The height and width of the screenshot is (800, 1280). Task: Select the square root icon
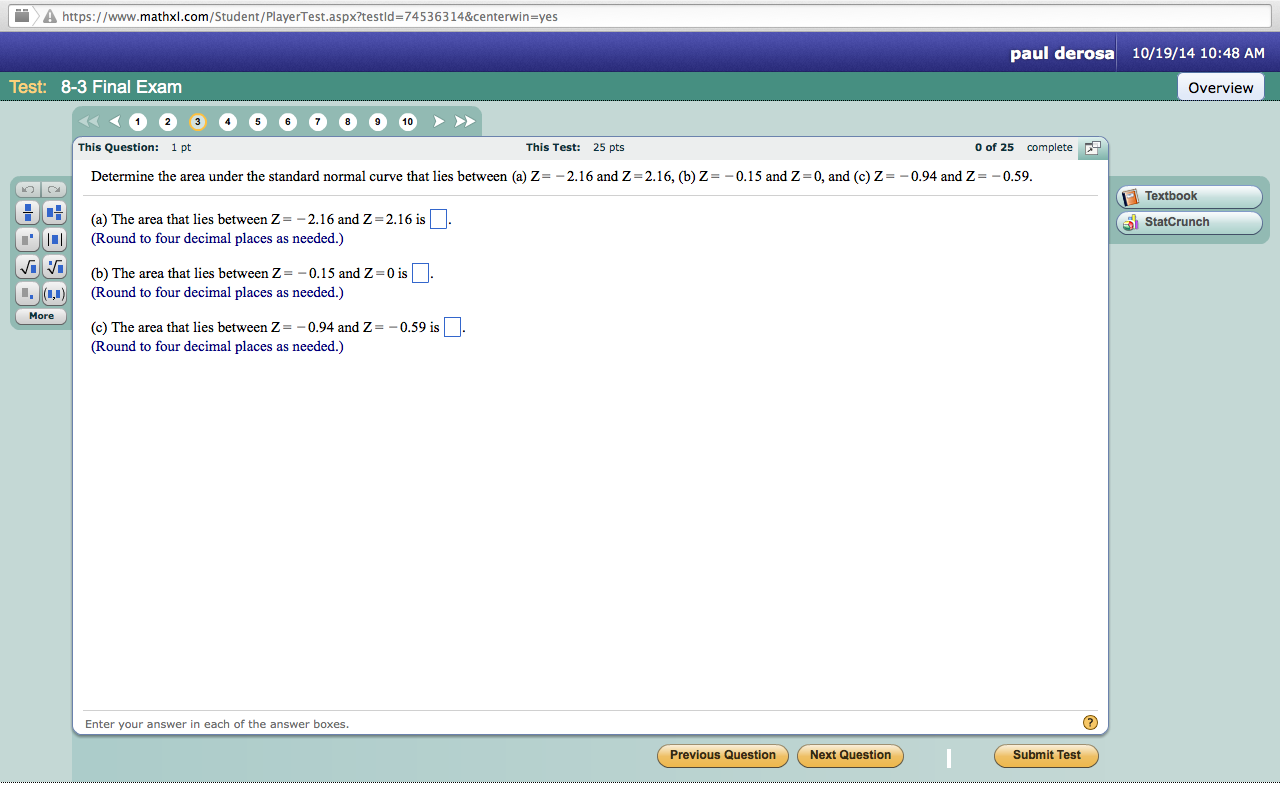(x=27, y=267)
